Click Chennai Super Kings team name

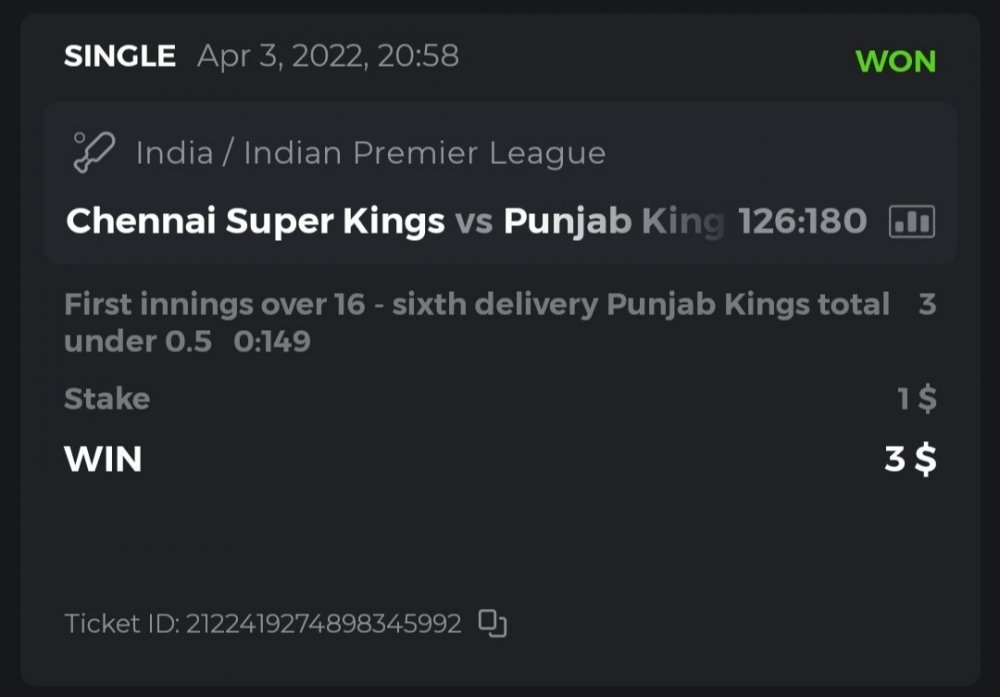(255, 221)
